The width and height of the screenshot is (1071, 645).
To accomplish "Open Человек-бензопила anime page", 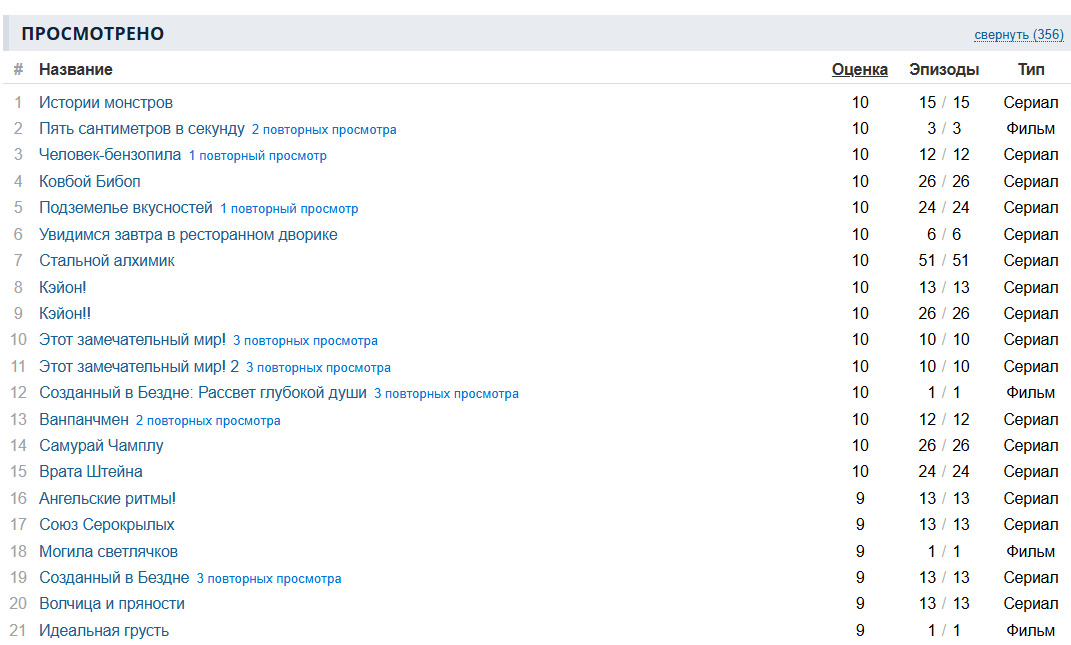I will [x=110, y=155].
